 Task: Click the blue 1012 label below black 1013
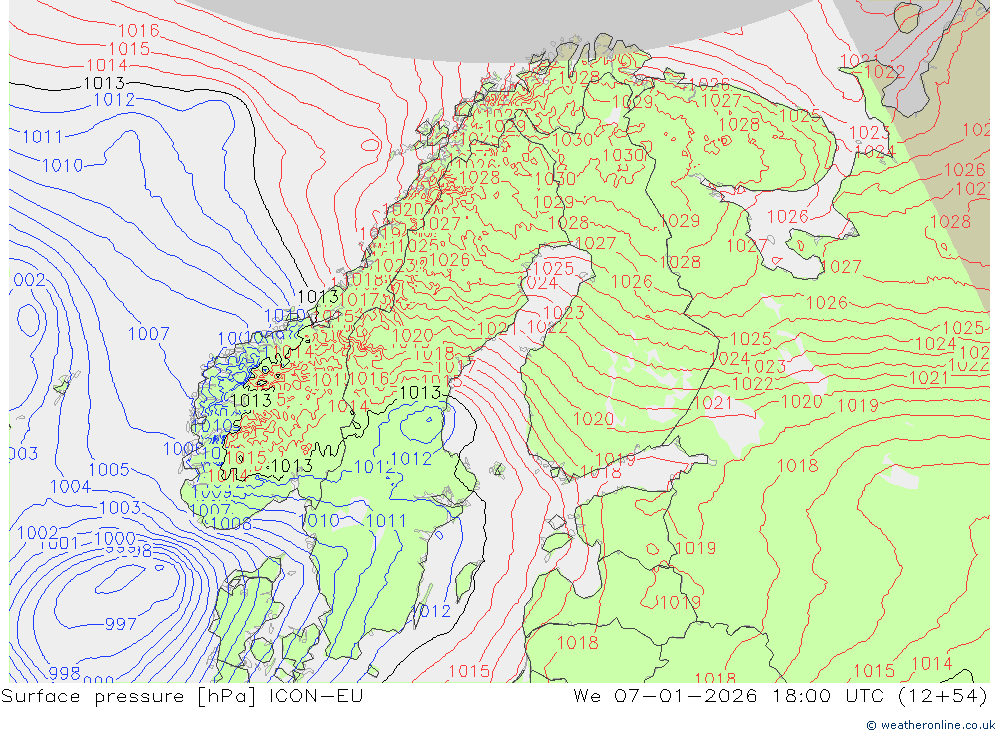[114, 100]
